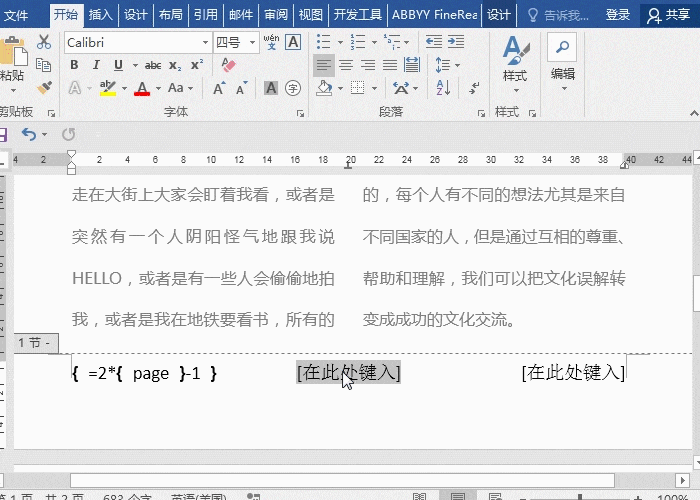Click the phonetic guide wén icon
Image resolution: width=700 pixels, height=500 pixels.
(271, 42)
